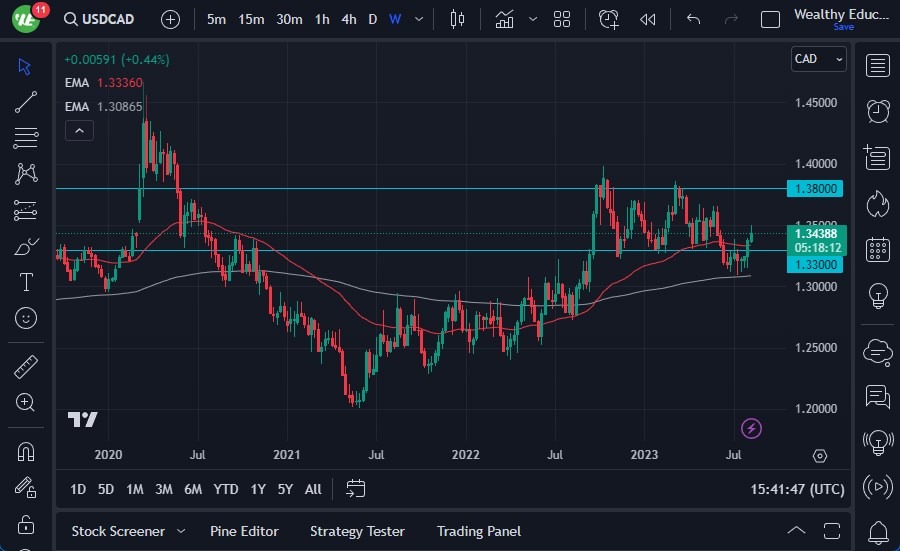Select the 4h timeframe button
Image resolution: width=900 pixels, height=551 pixels.
348,19
